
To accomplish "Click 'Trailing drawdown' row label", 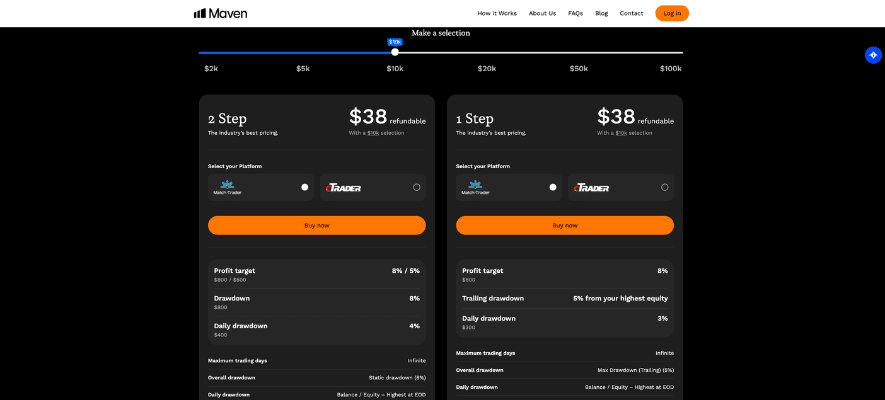I will pyautogui.click(x=493, y=298).
